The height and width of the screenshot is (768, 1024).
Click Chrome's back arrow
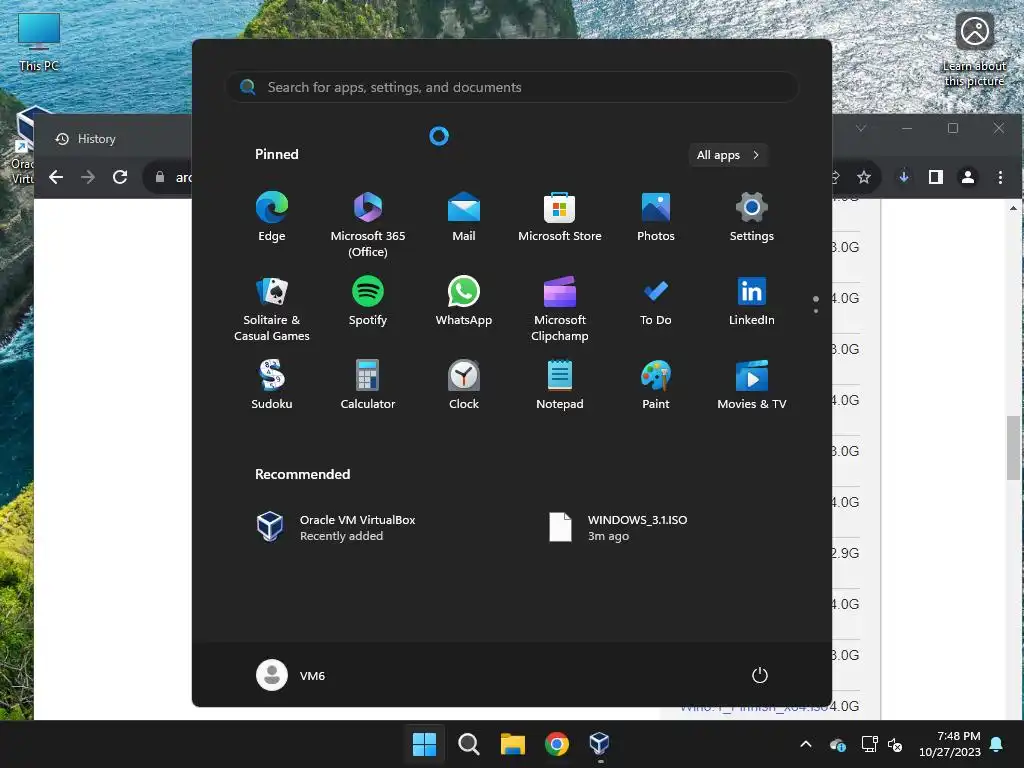[56, 177]
